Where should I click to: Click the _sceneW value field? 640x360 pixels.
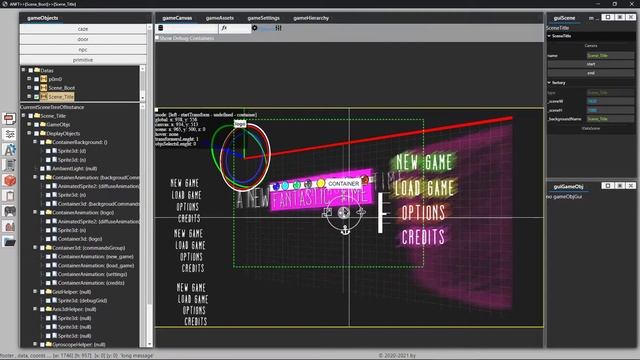610,101
